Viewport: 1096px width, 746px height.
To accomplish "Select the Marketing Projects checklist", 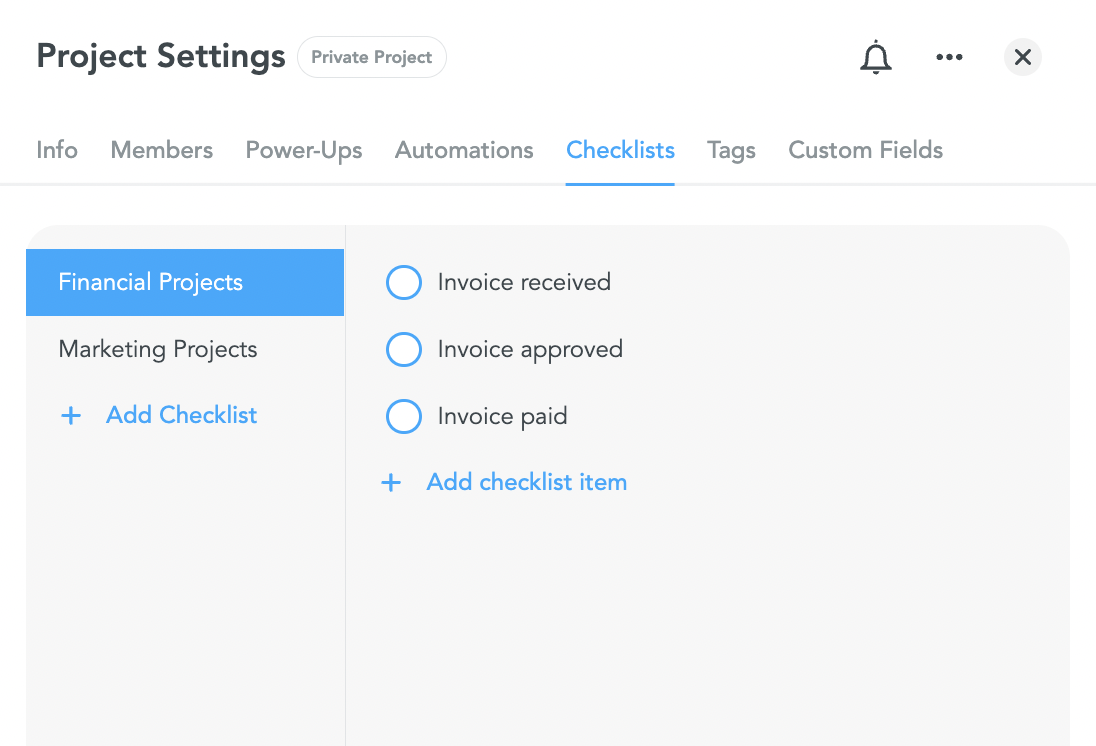I will tap(158, 349).
